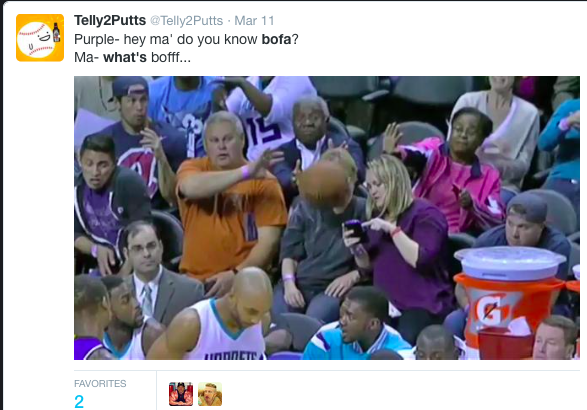587x410 pixels.
Task: Click the woman's phone in the photo
Action: coord(355,230)
